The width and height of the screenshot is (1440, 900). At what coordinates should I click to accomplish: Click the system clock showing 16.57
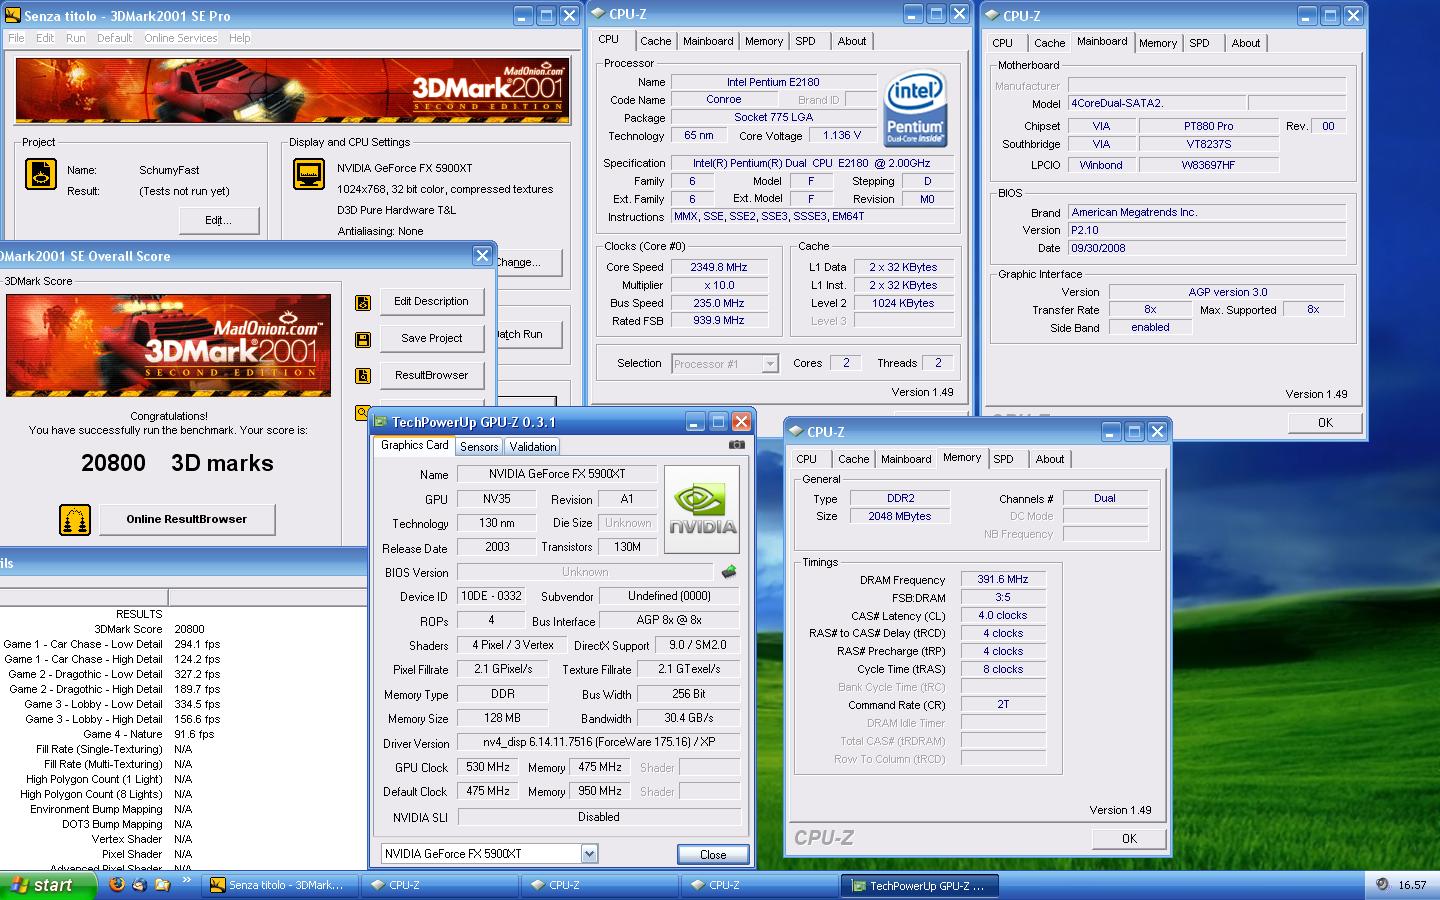click(x=1412, y=885)
